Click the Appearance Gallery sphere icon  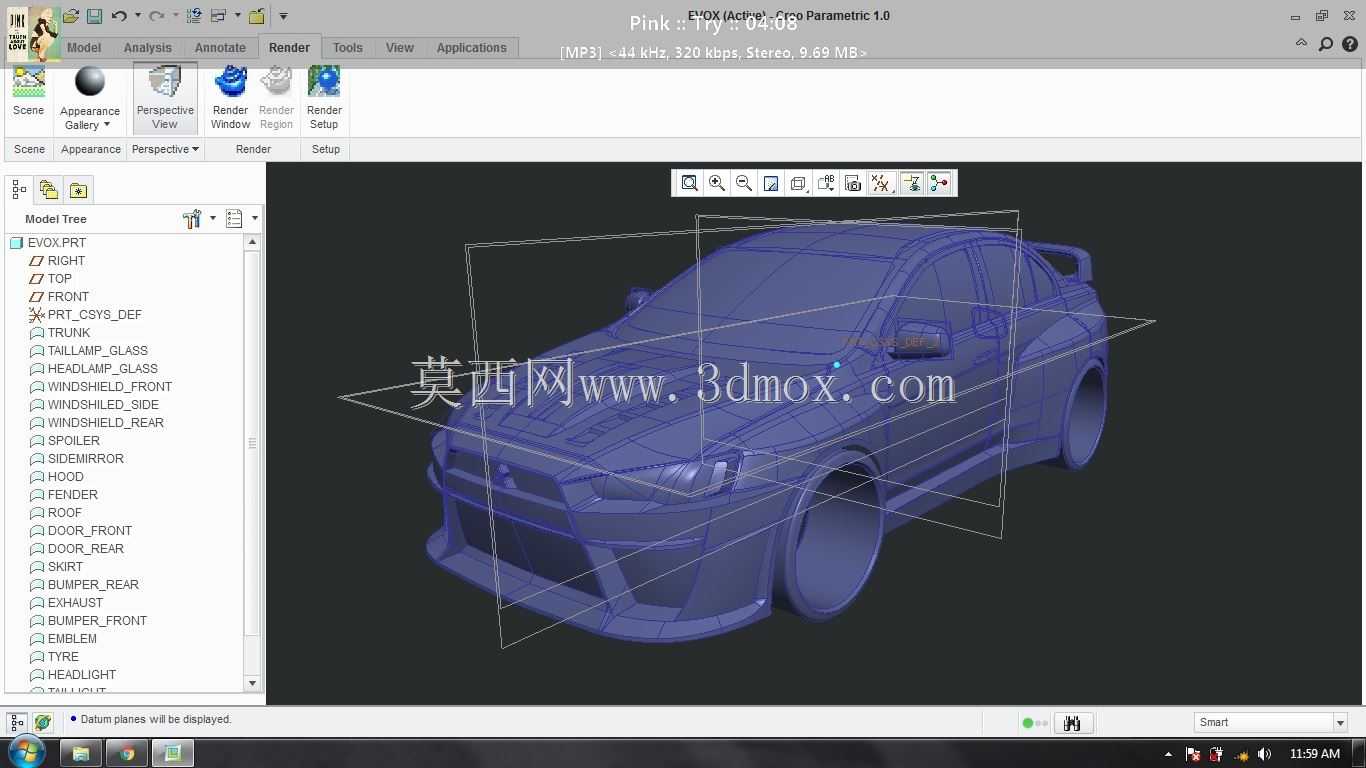coord(90,82)
